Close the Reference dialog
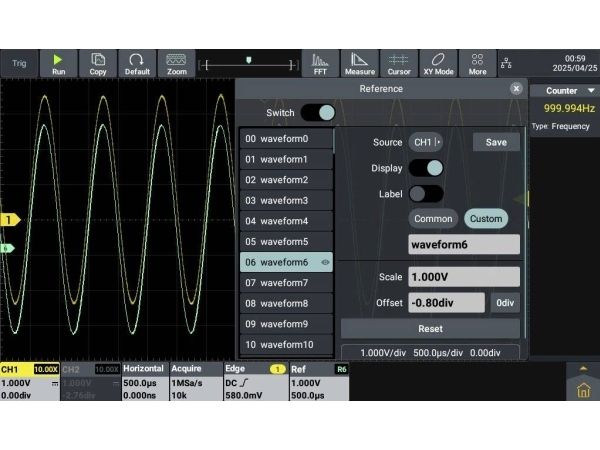Image resolution: width=600 pixels, height=450 pixels. point(516,89)
